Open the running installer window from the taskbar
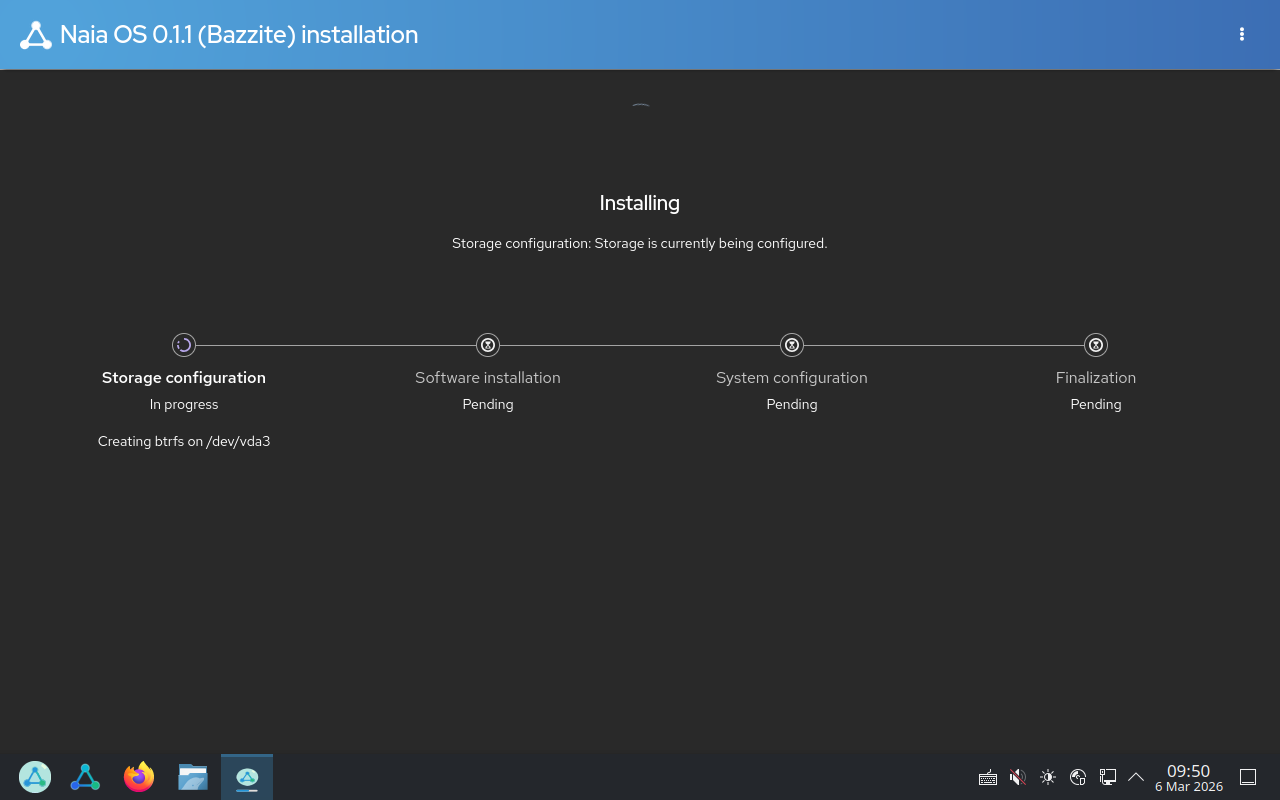This screenshot has width=1280, height=800. tap(246, 776)
